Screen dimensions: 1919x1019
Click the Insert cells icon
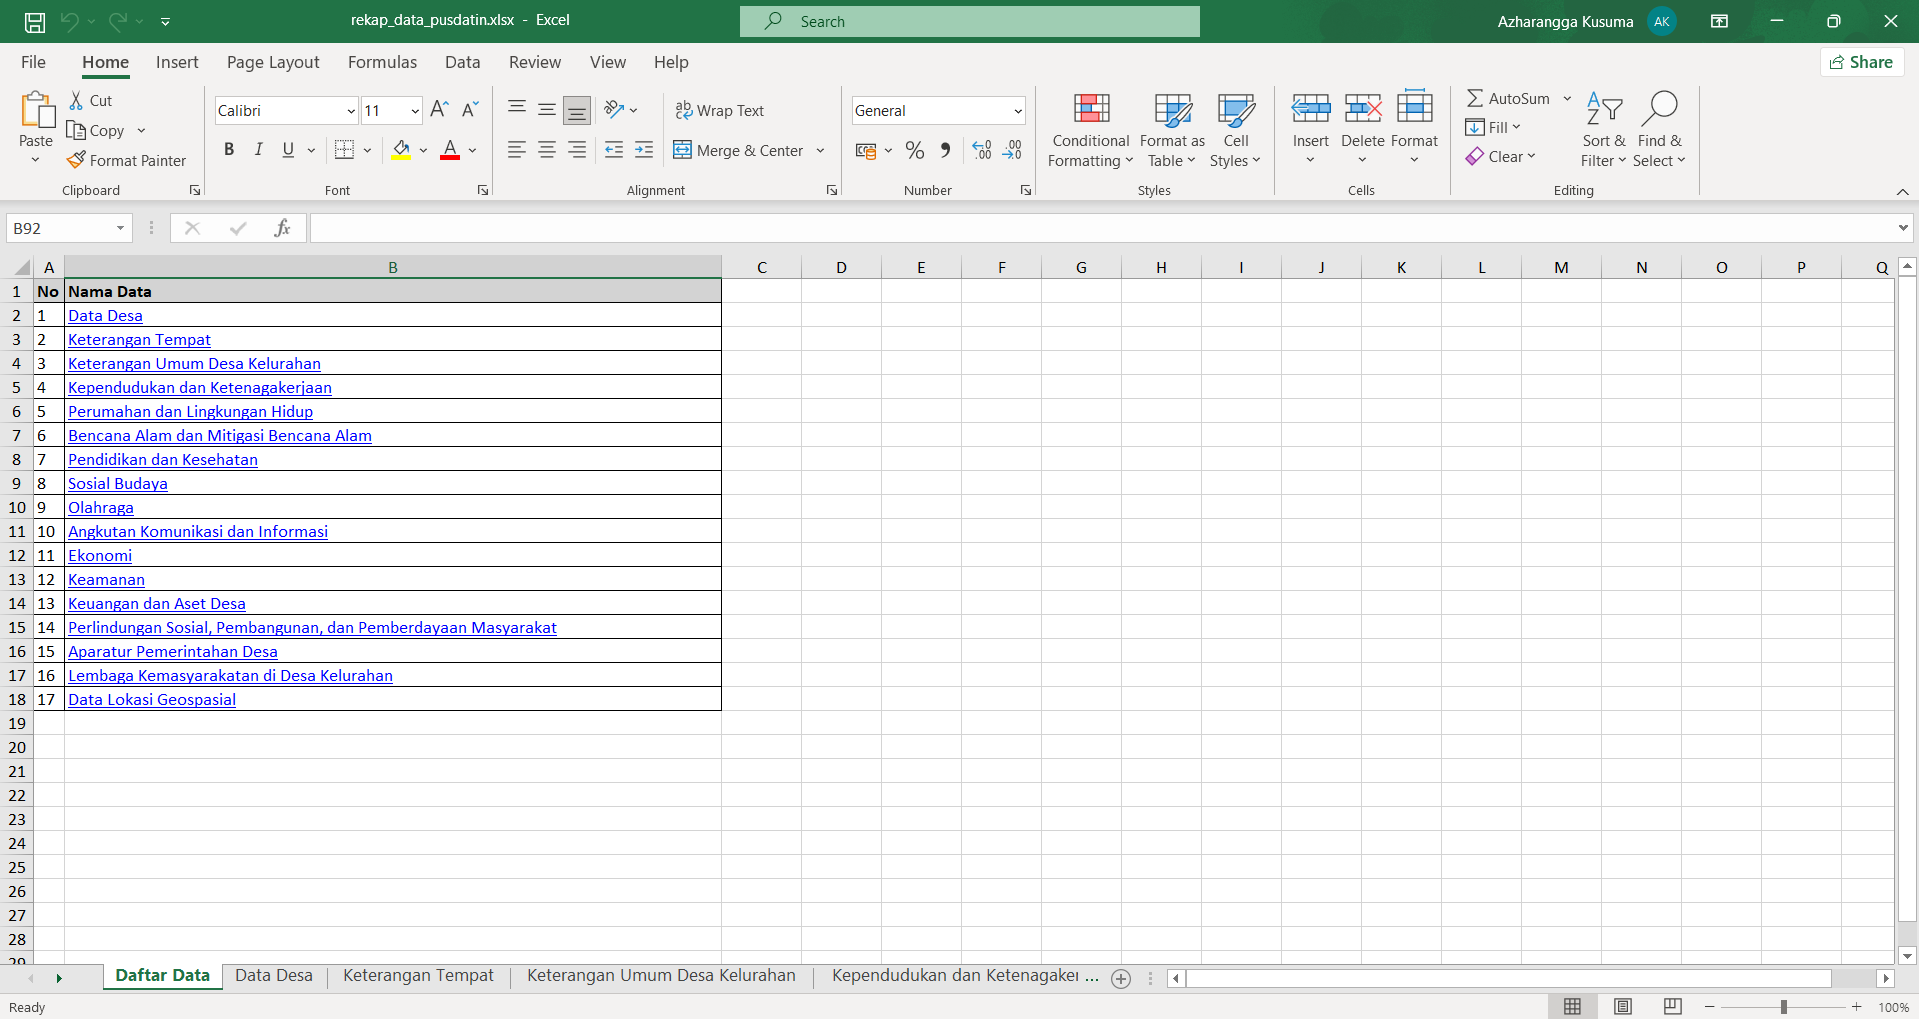(x=1310, y=108)
